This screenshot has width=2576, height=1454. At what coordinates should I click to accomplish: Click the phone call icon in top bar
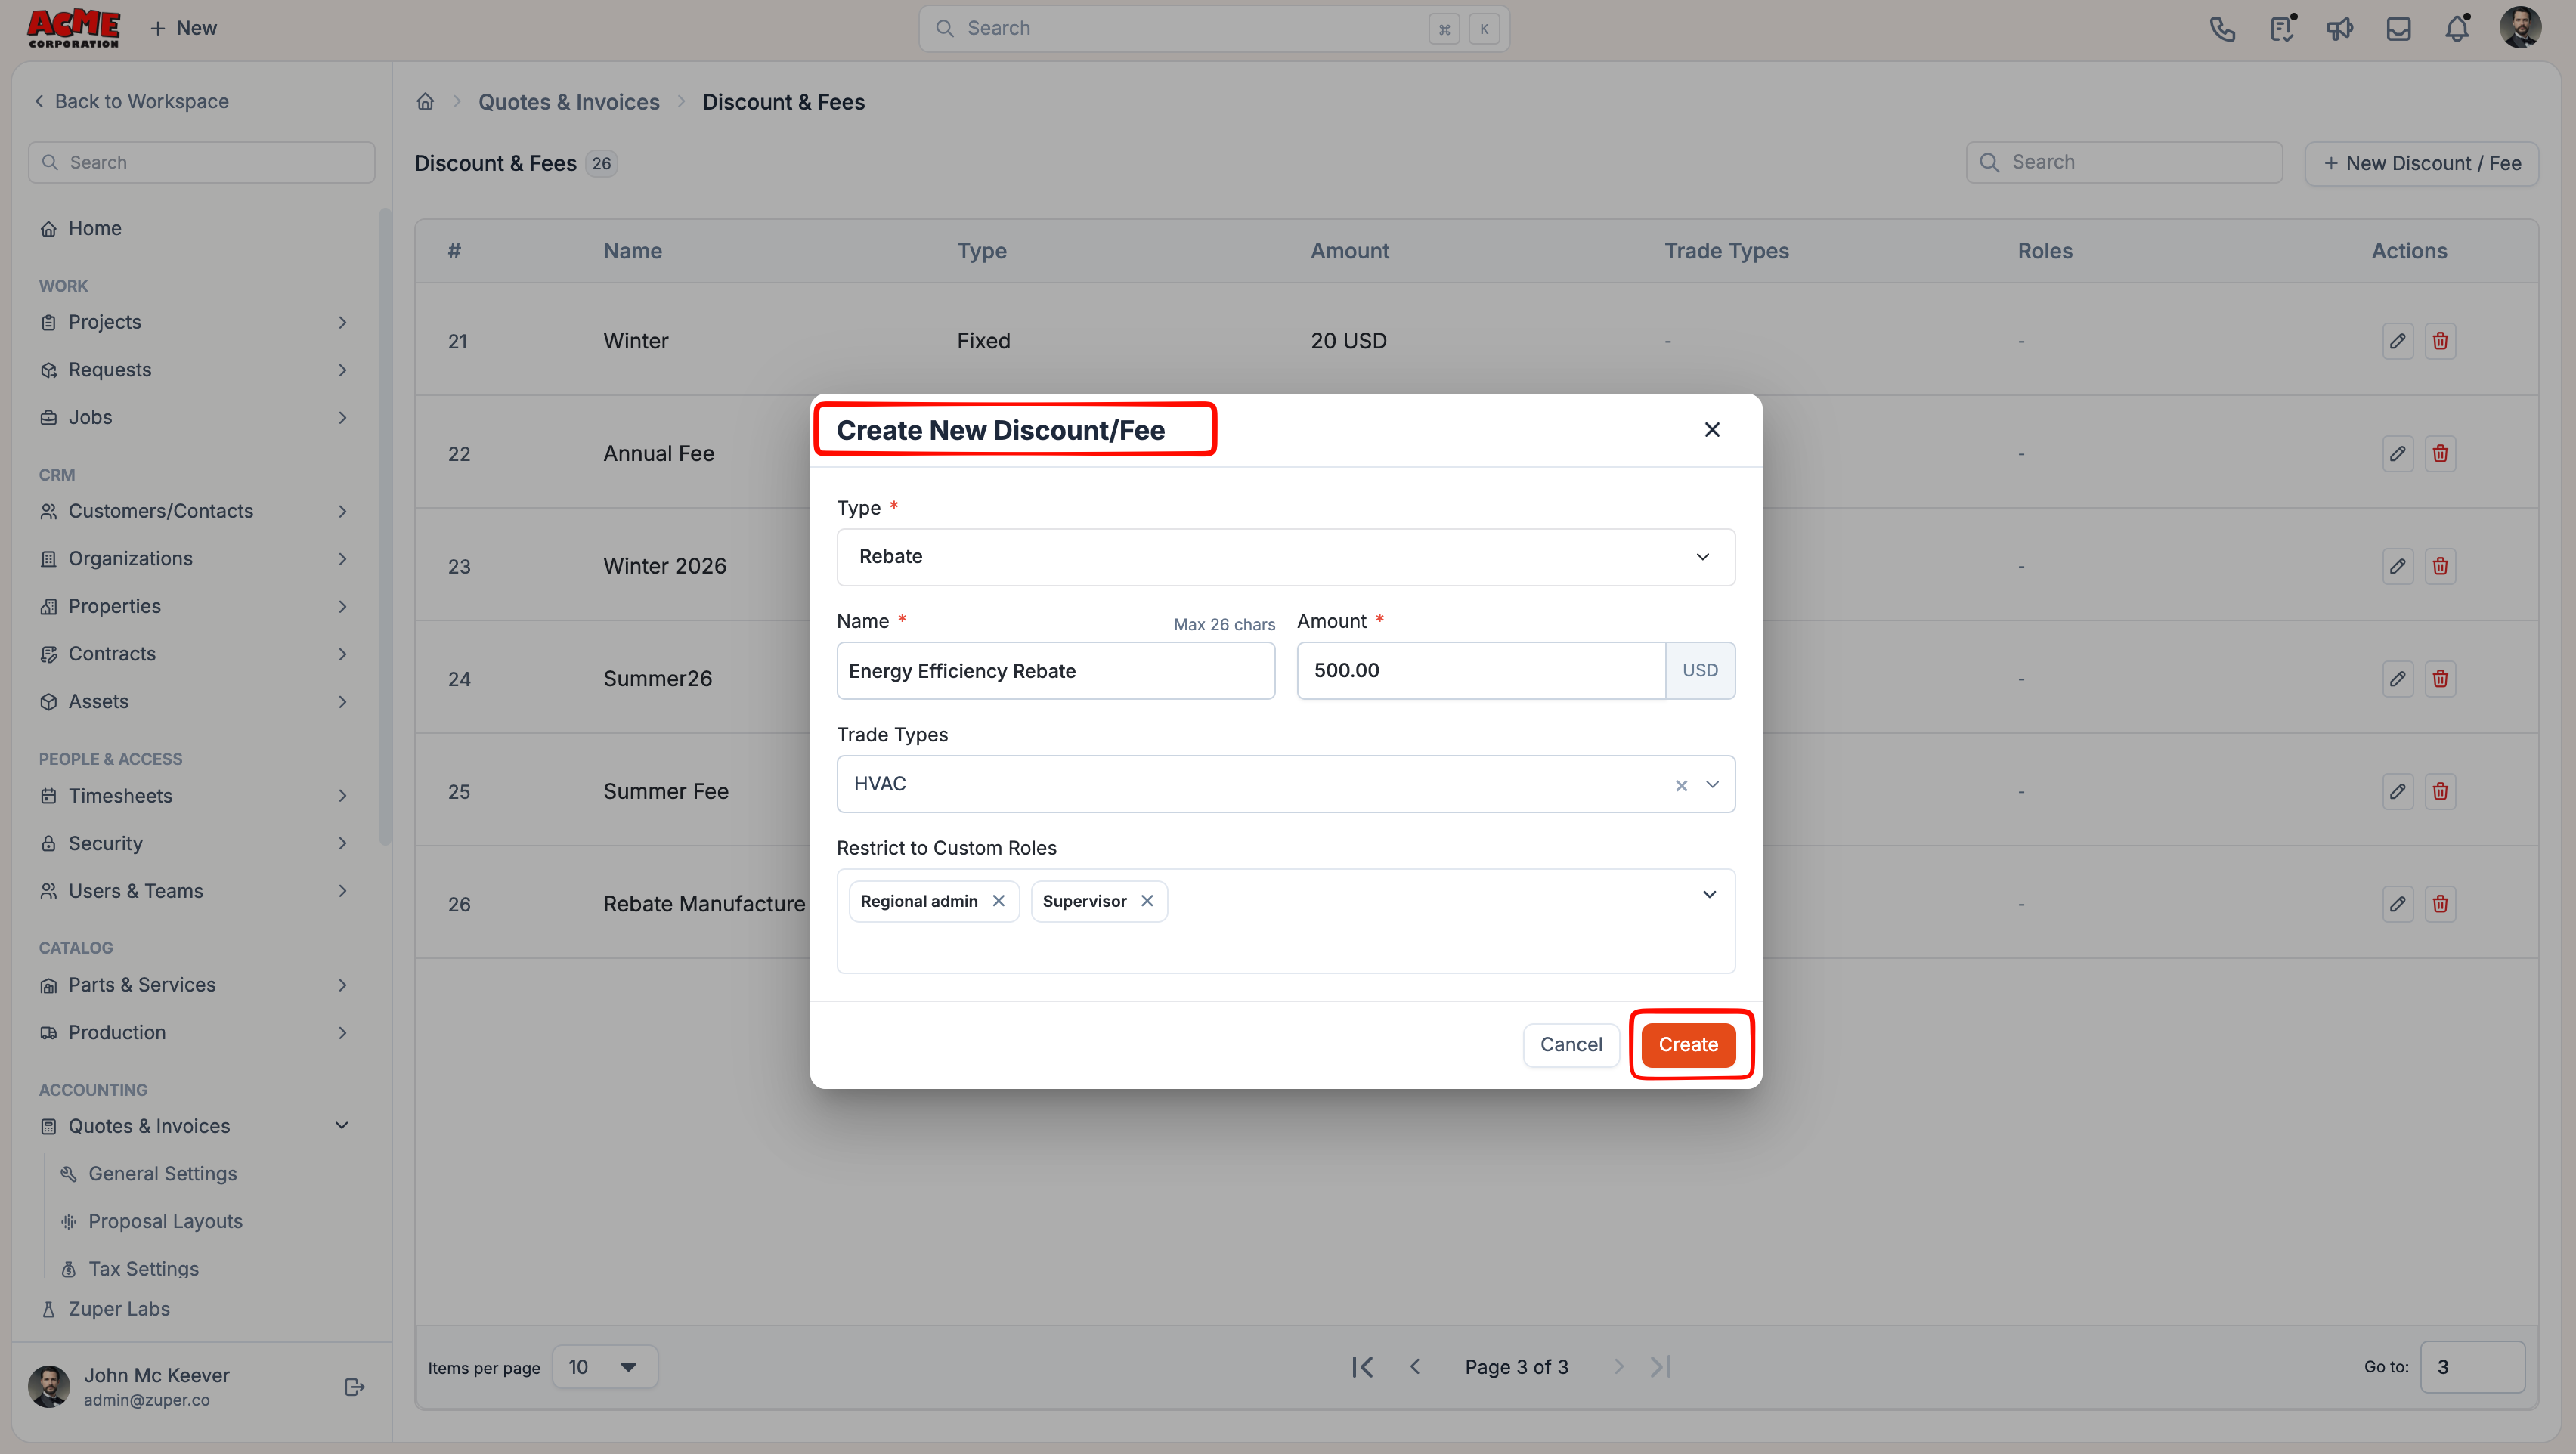coord(2221,29)
